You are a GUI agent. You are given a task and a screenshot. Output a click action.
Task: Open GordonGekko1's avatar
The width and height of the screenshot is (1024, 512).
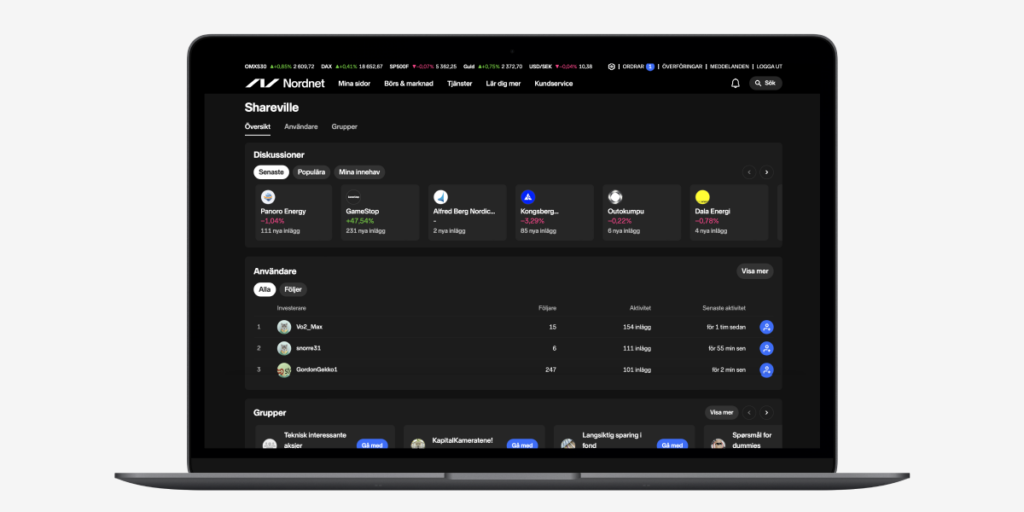point(284,370)
